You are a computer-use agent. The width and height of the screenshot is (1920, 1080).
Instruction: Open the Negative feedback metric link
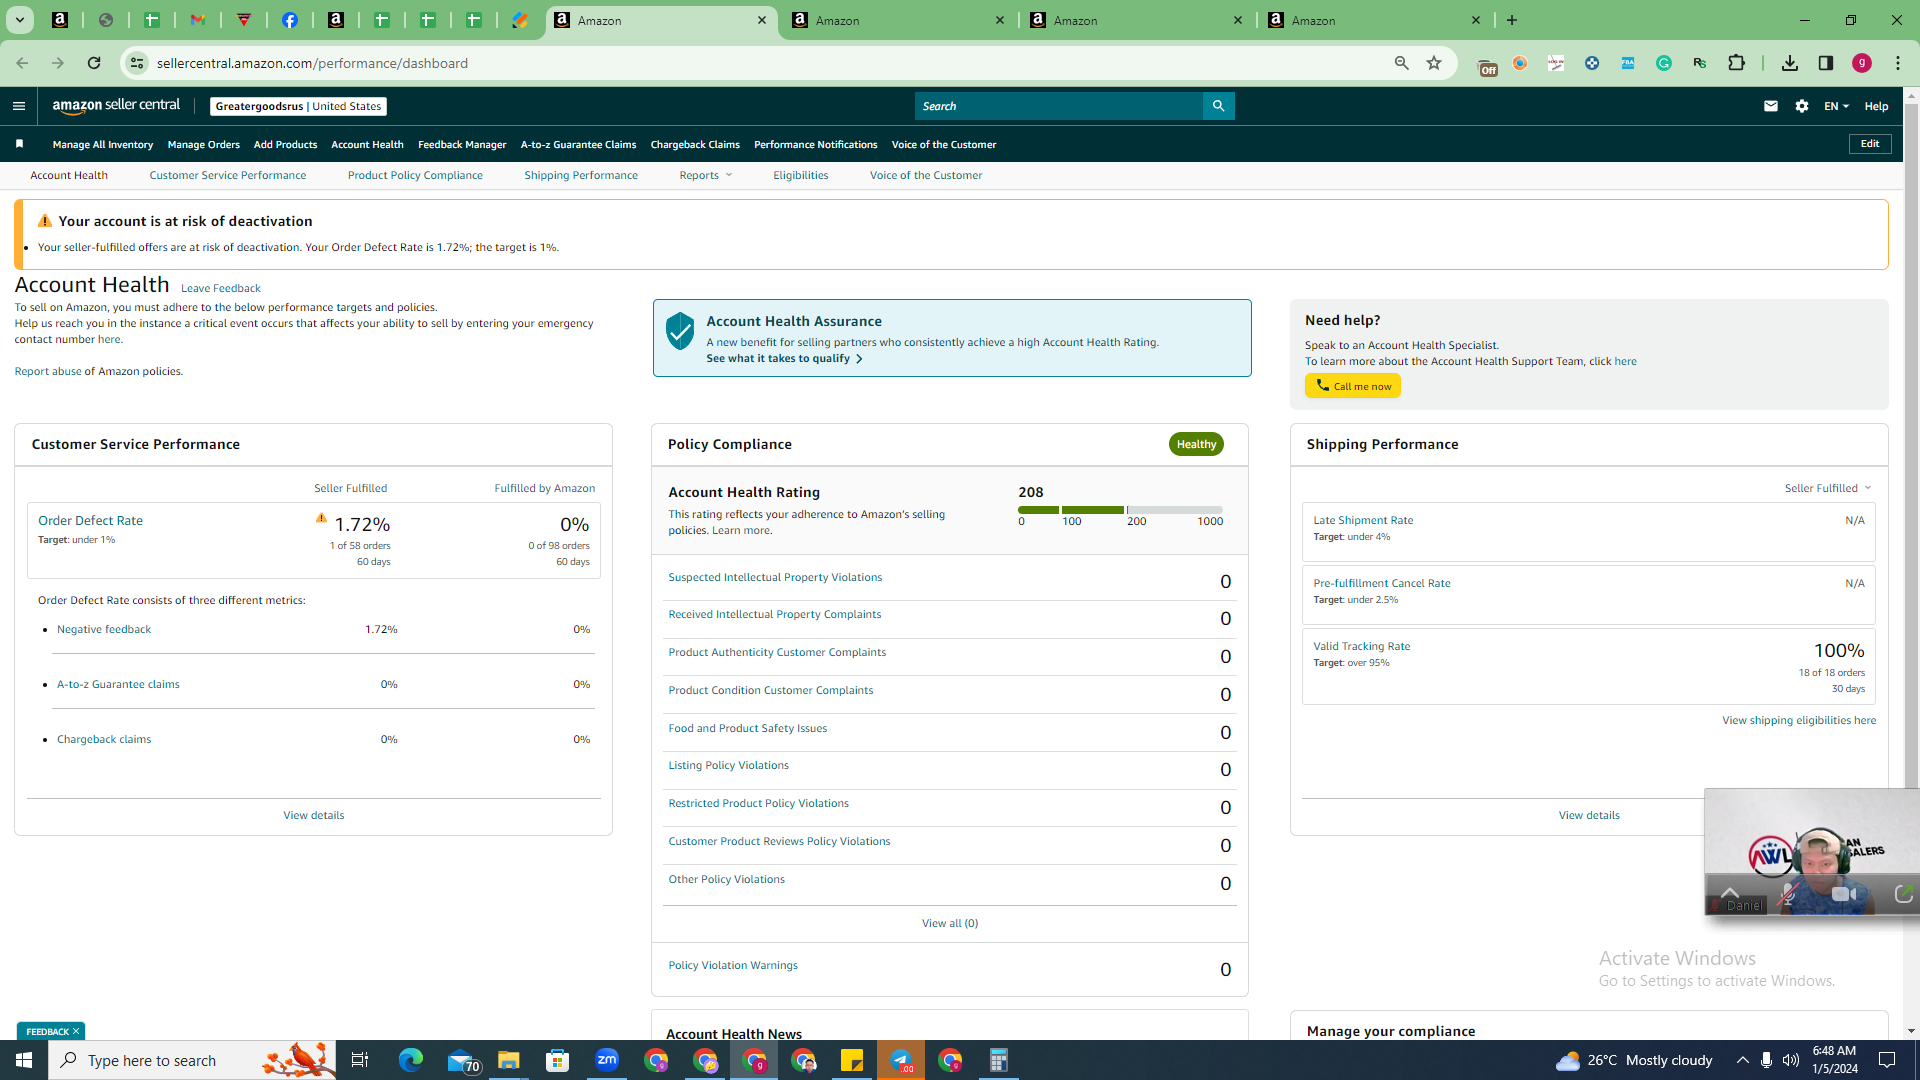[104, 629]
